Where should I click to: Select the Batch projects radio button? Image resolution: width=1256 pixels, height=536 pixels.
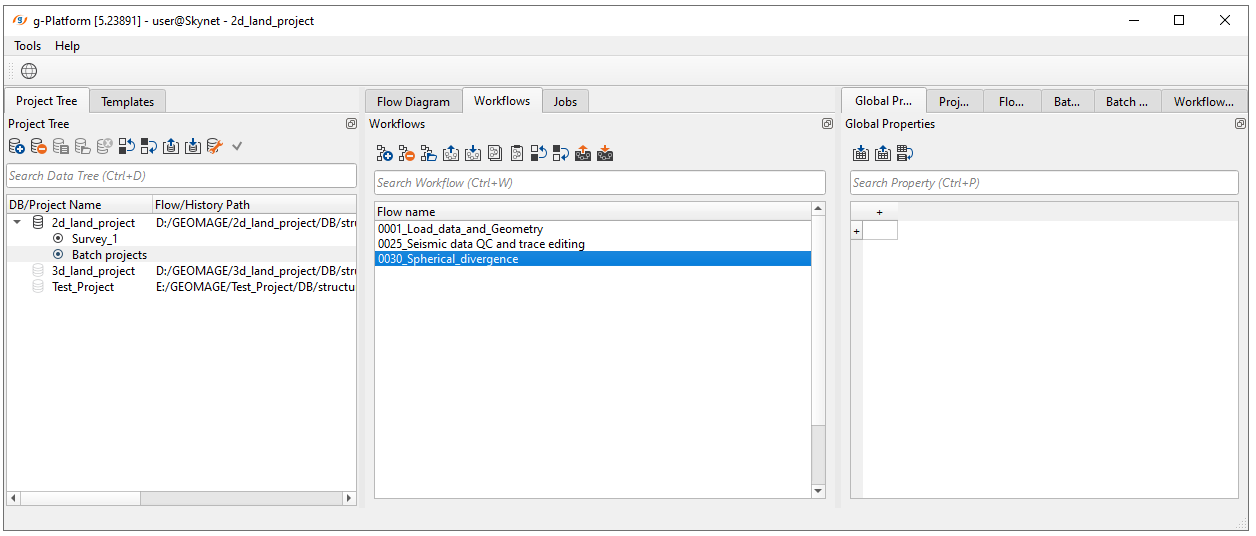(57, 255)
